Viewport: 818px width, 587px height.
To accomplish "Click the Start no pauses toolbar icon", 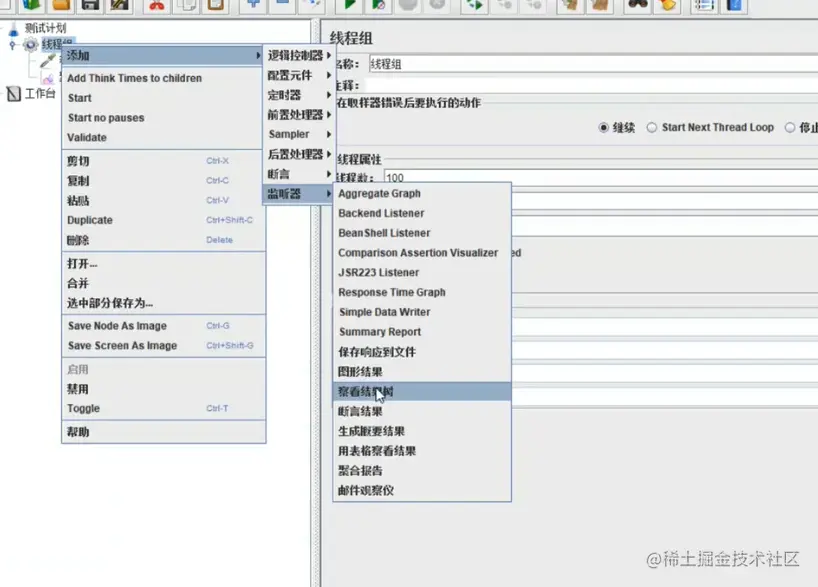I will tap(379, 5).
